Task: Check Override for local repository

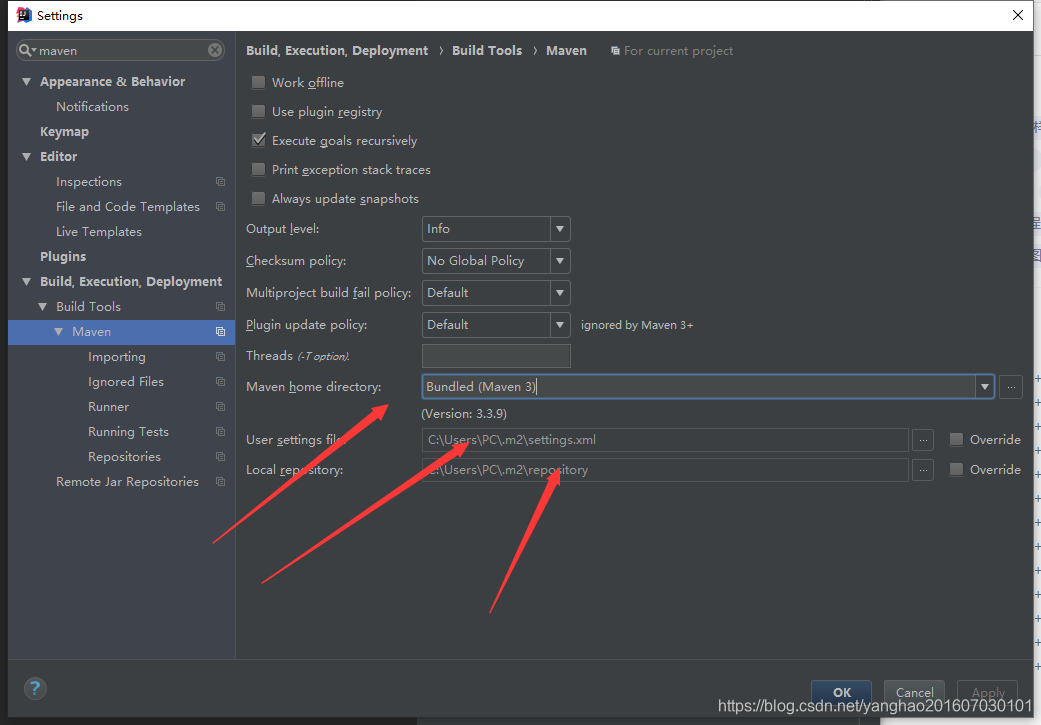Action: (x=957, y=469)
